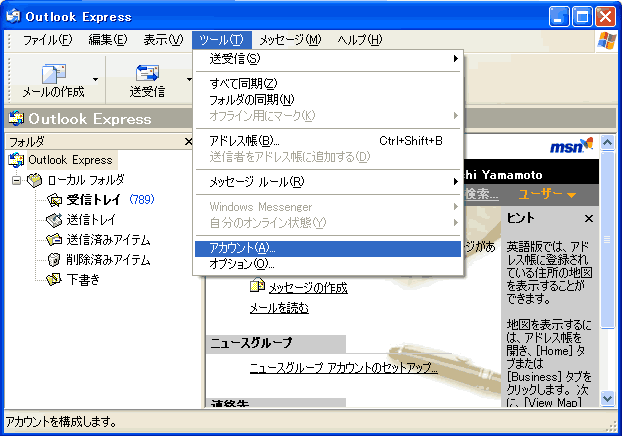Open the 表示(V) menu

[163, 40]
